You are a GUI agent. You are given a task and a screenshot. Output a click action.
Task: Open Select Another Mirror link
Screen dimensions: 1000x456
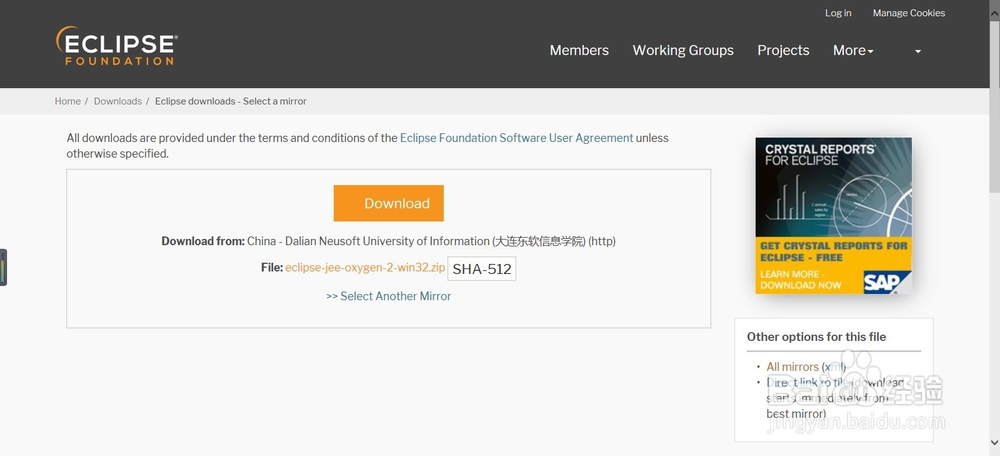[x=388, y=296]
